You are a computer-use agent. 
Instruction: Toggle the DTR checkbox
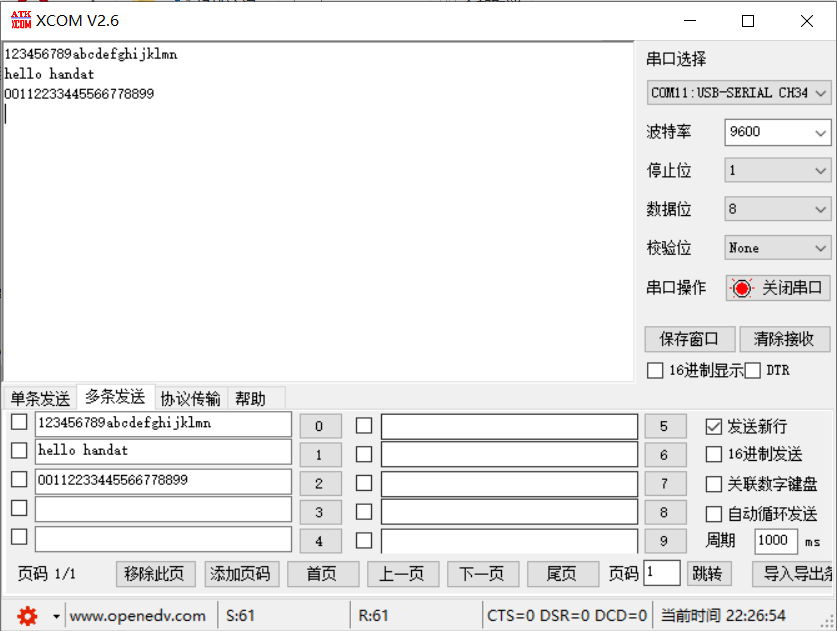tap(753, 371)
